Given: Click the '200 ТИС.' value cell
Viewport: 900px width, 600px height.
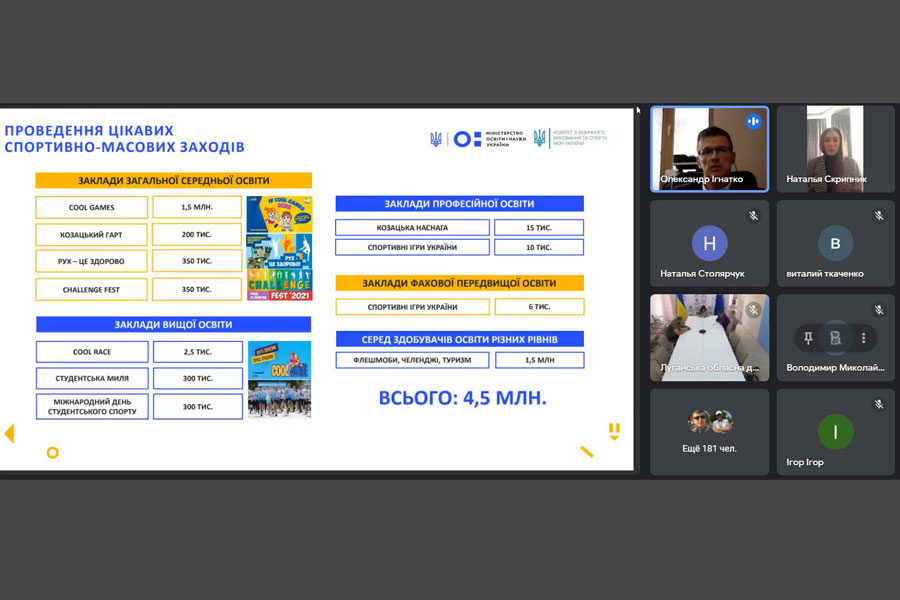Looking at the screenshot, I should click(x=197, y=234).
